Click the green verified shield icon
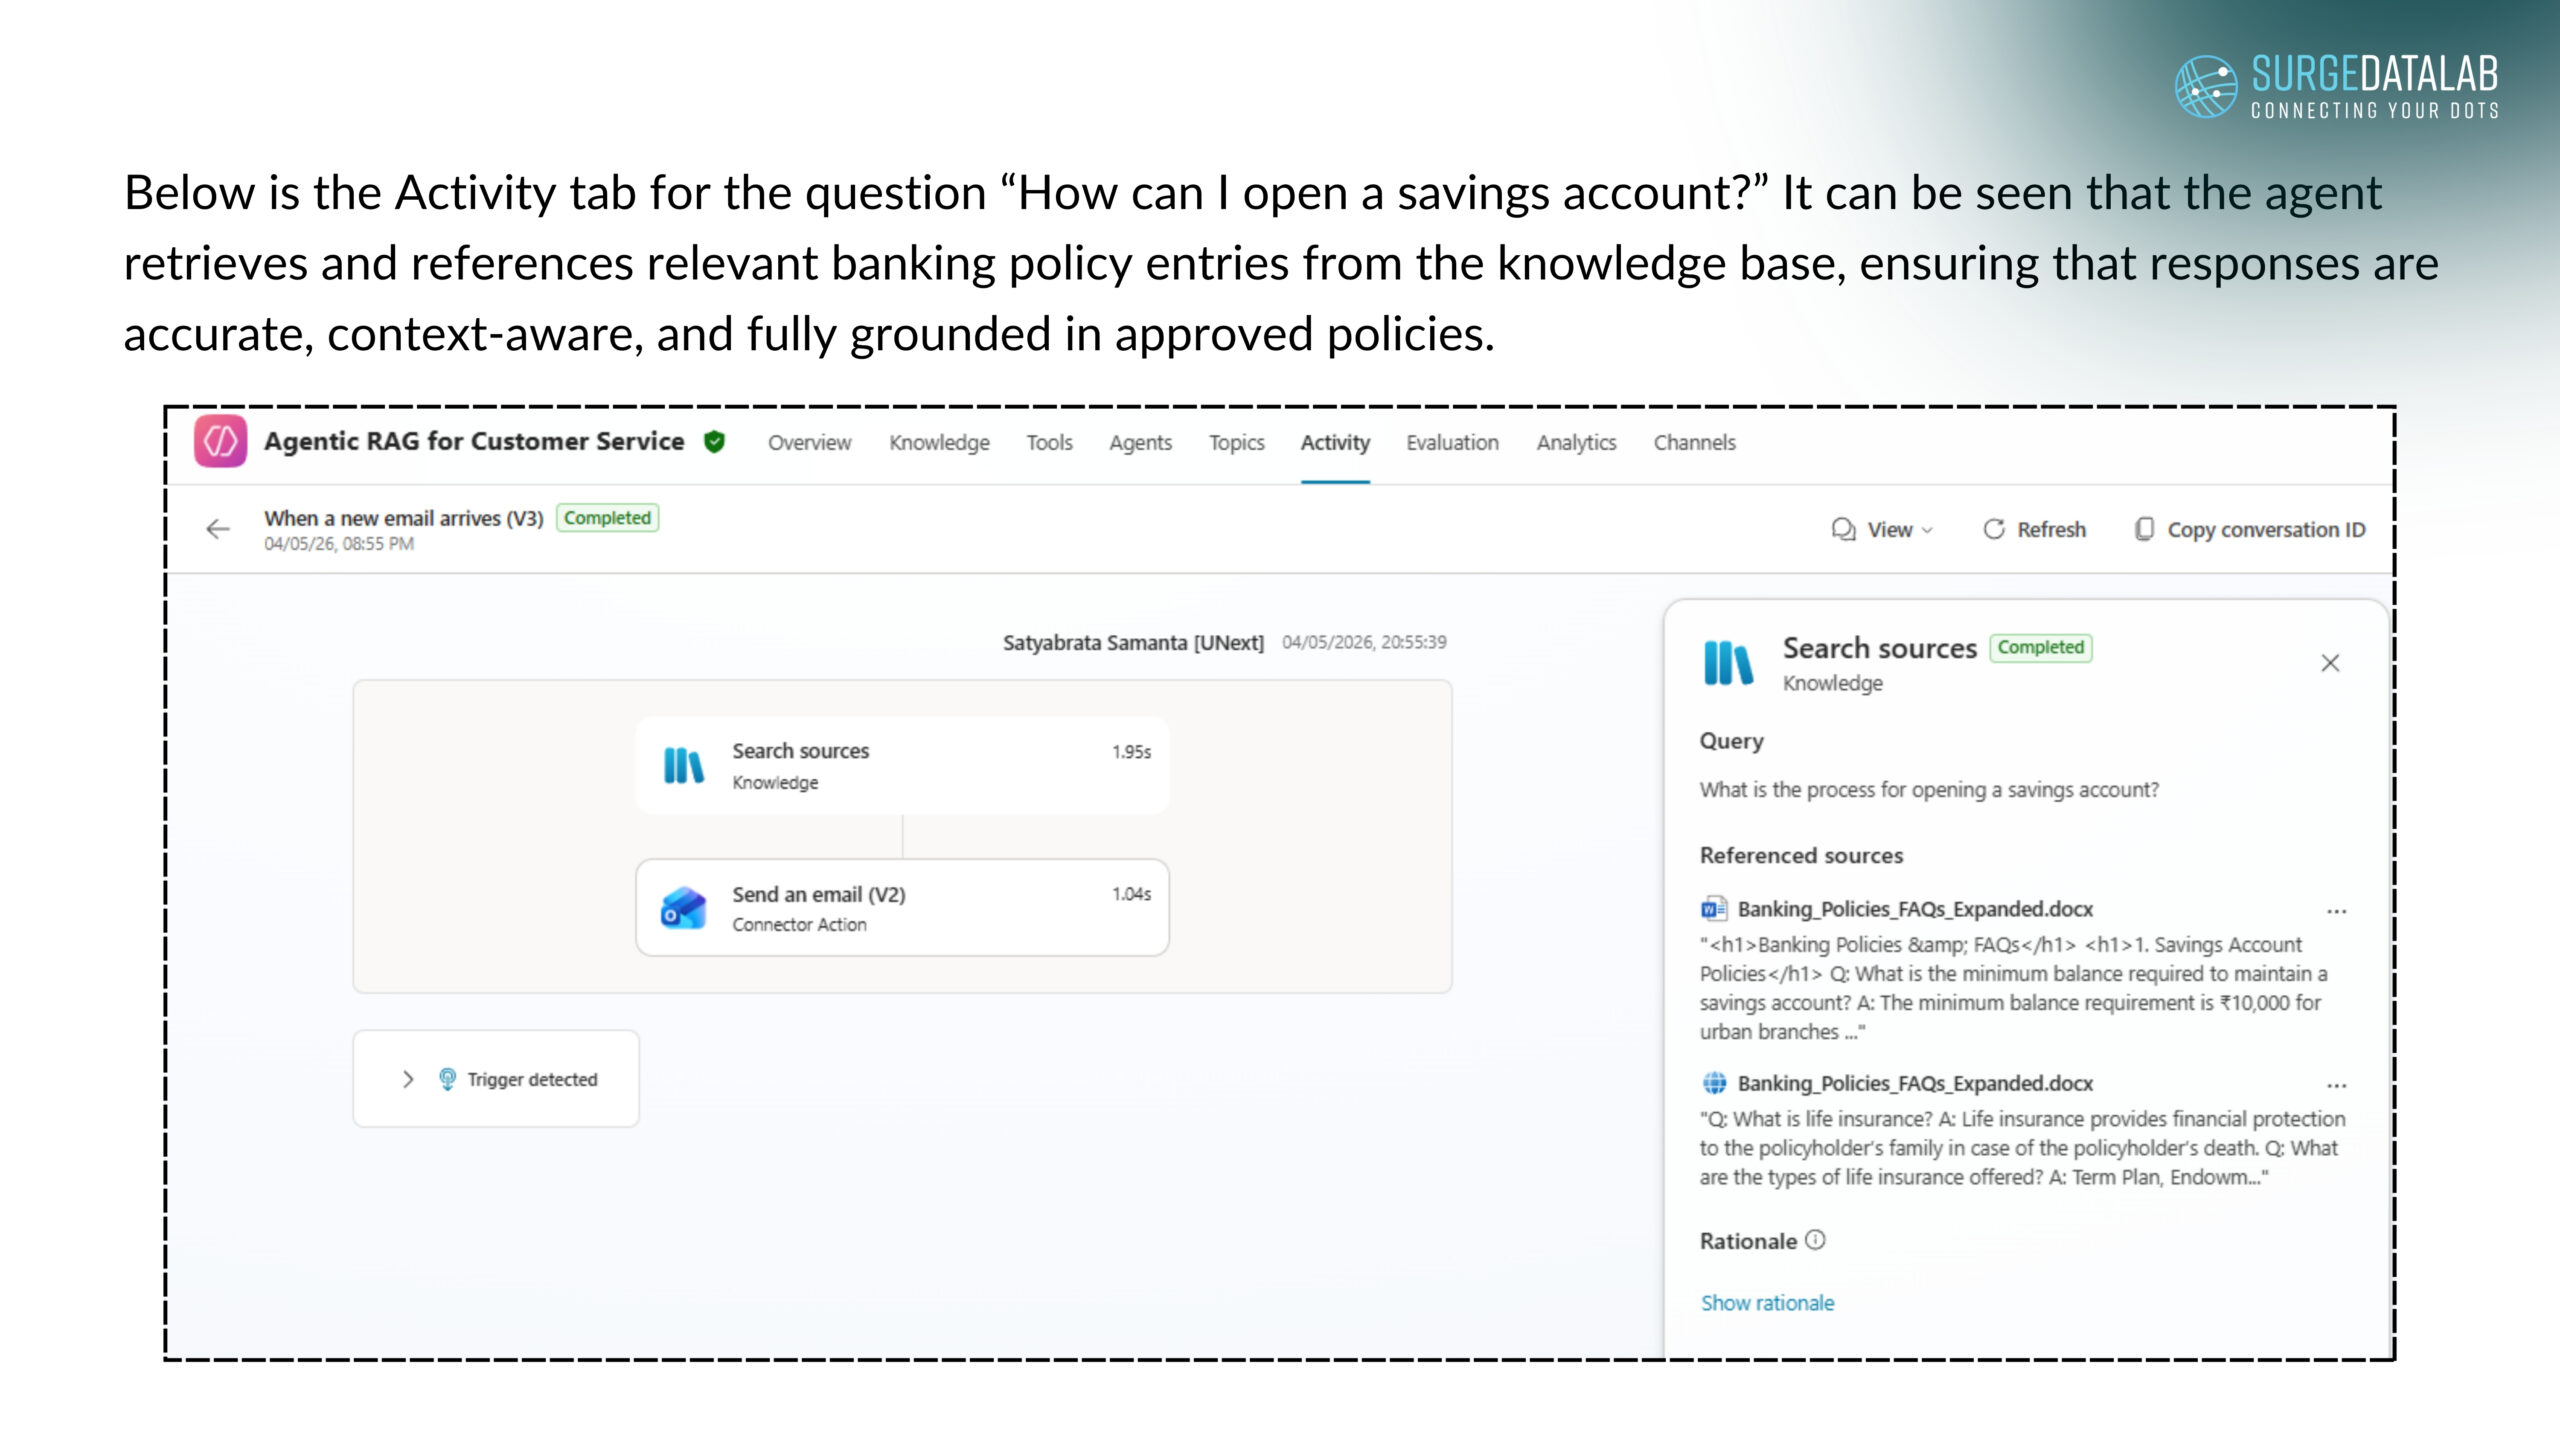The image size is (2560, 1440). [714, 441]
